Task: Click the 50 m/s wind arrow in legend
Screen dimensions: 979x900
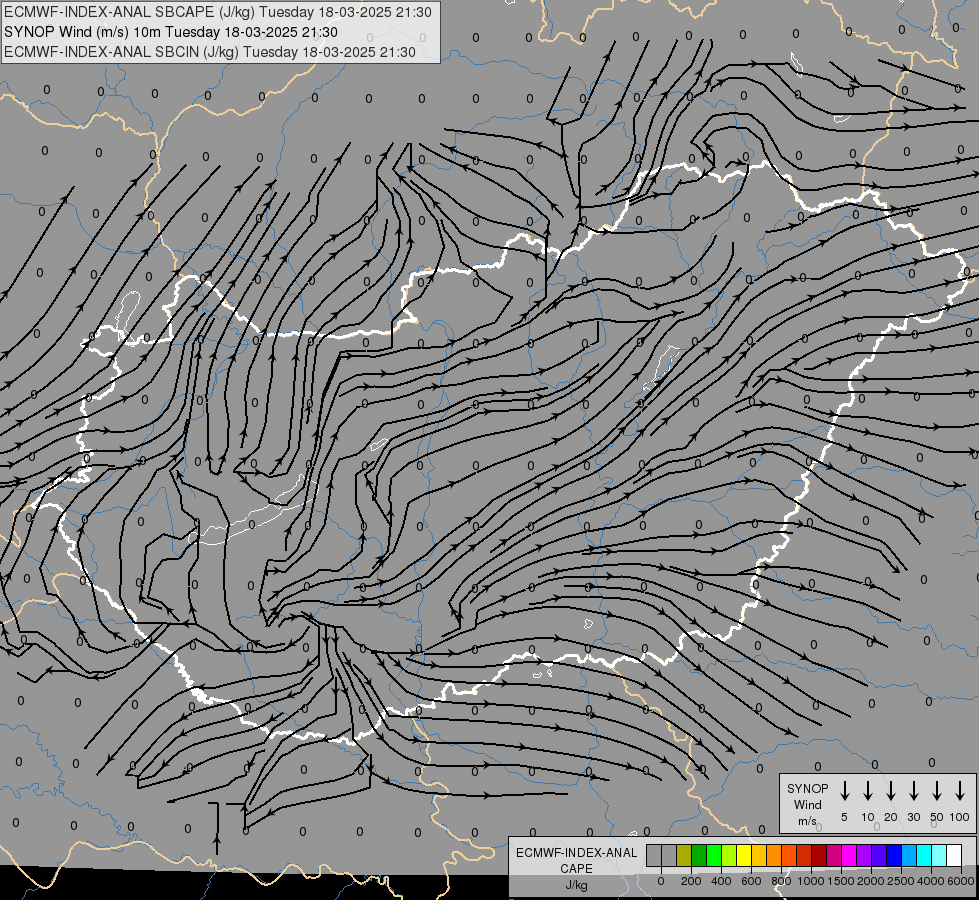Action: point(937,791)
